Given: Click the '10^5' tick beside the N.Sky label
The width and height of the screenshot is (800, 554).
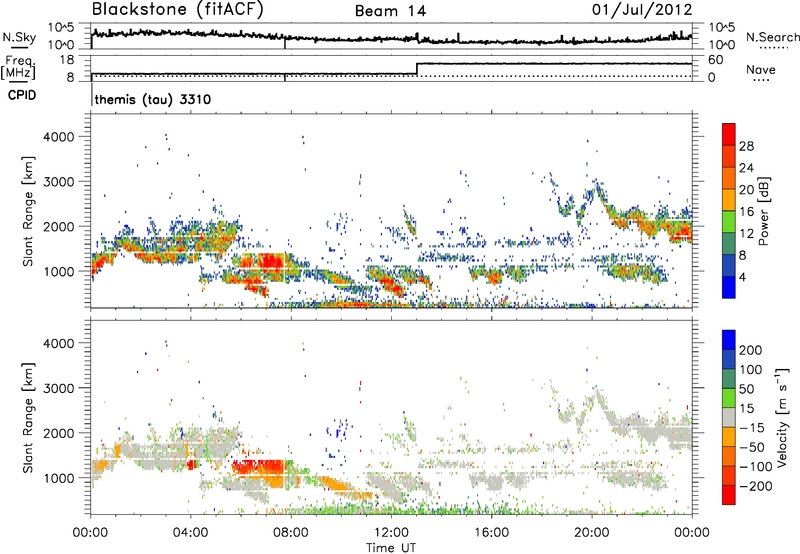Looking at the screenshot, I should (x=62, y=28).
